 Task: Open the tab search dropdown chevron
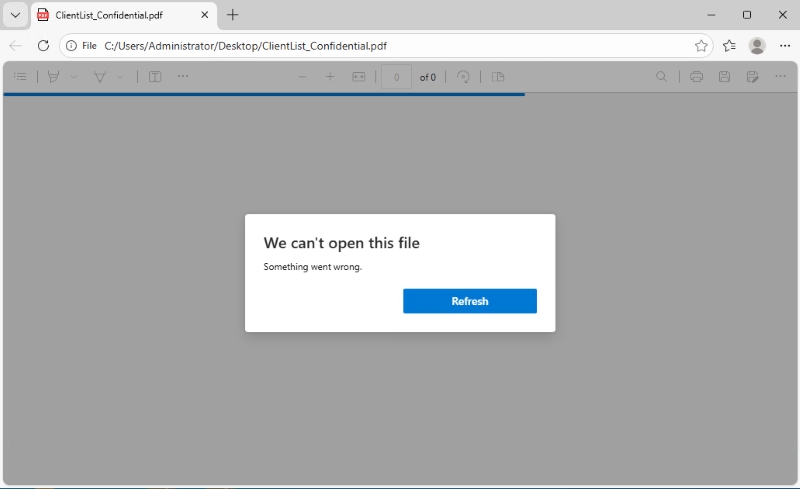coord(15,15)
